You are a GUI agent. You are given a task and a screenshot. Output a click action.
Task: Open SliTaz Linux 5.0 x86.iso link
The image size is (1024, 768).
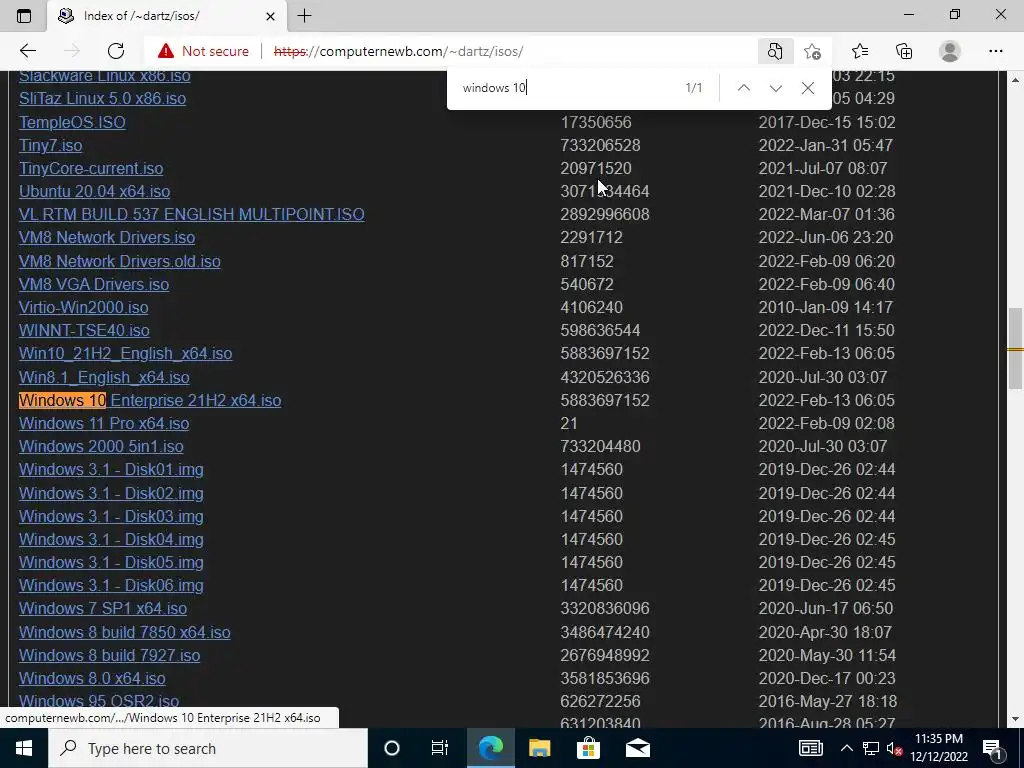pyautogui.click(x=102, y=99)
